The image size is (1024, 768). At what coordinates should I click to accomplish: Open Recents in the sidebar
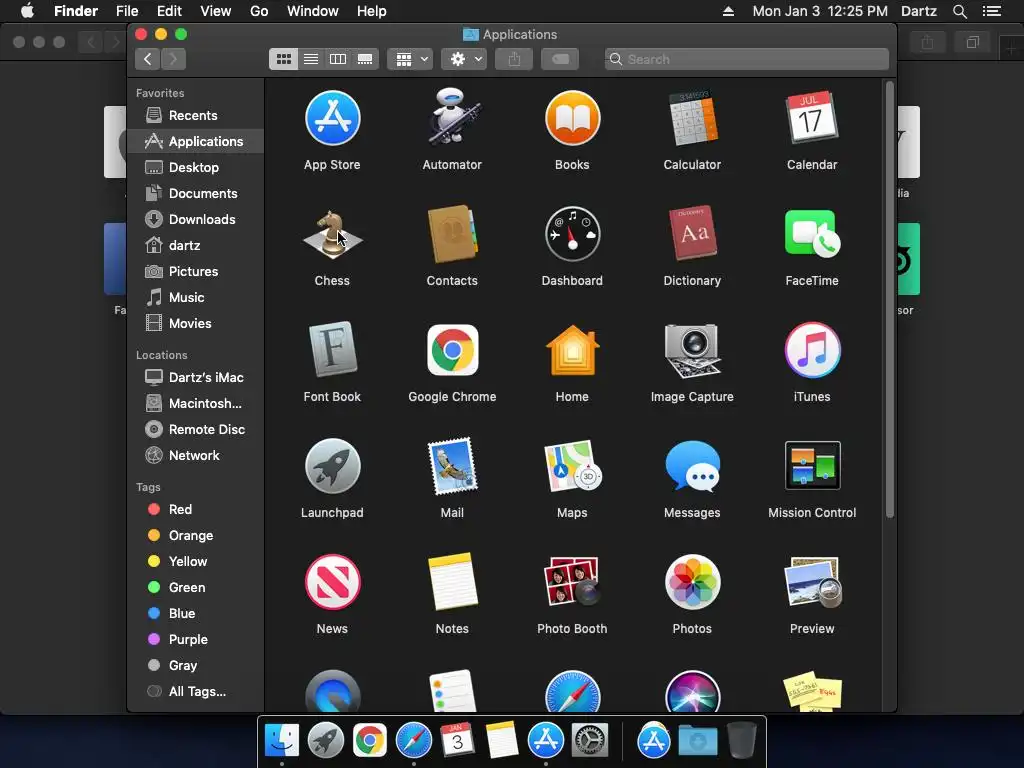[196, 116]
